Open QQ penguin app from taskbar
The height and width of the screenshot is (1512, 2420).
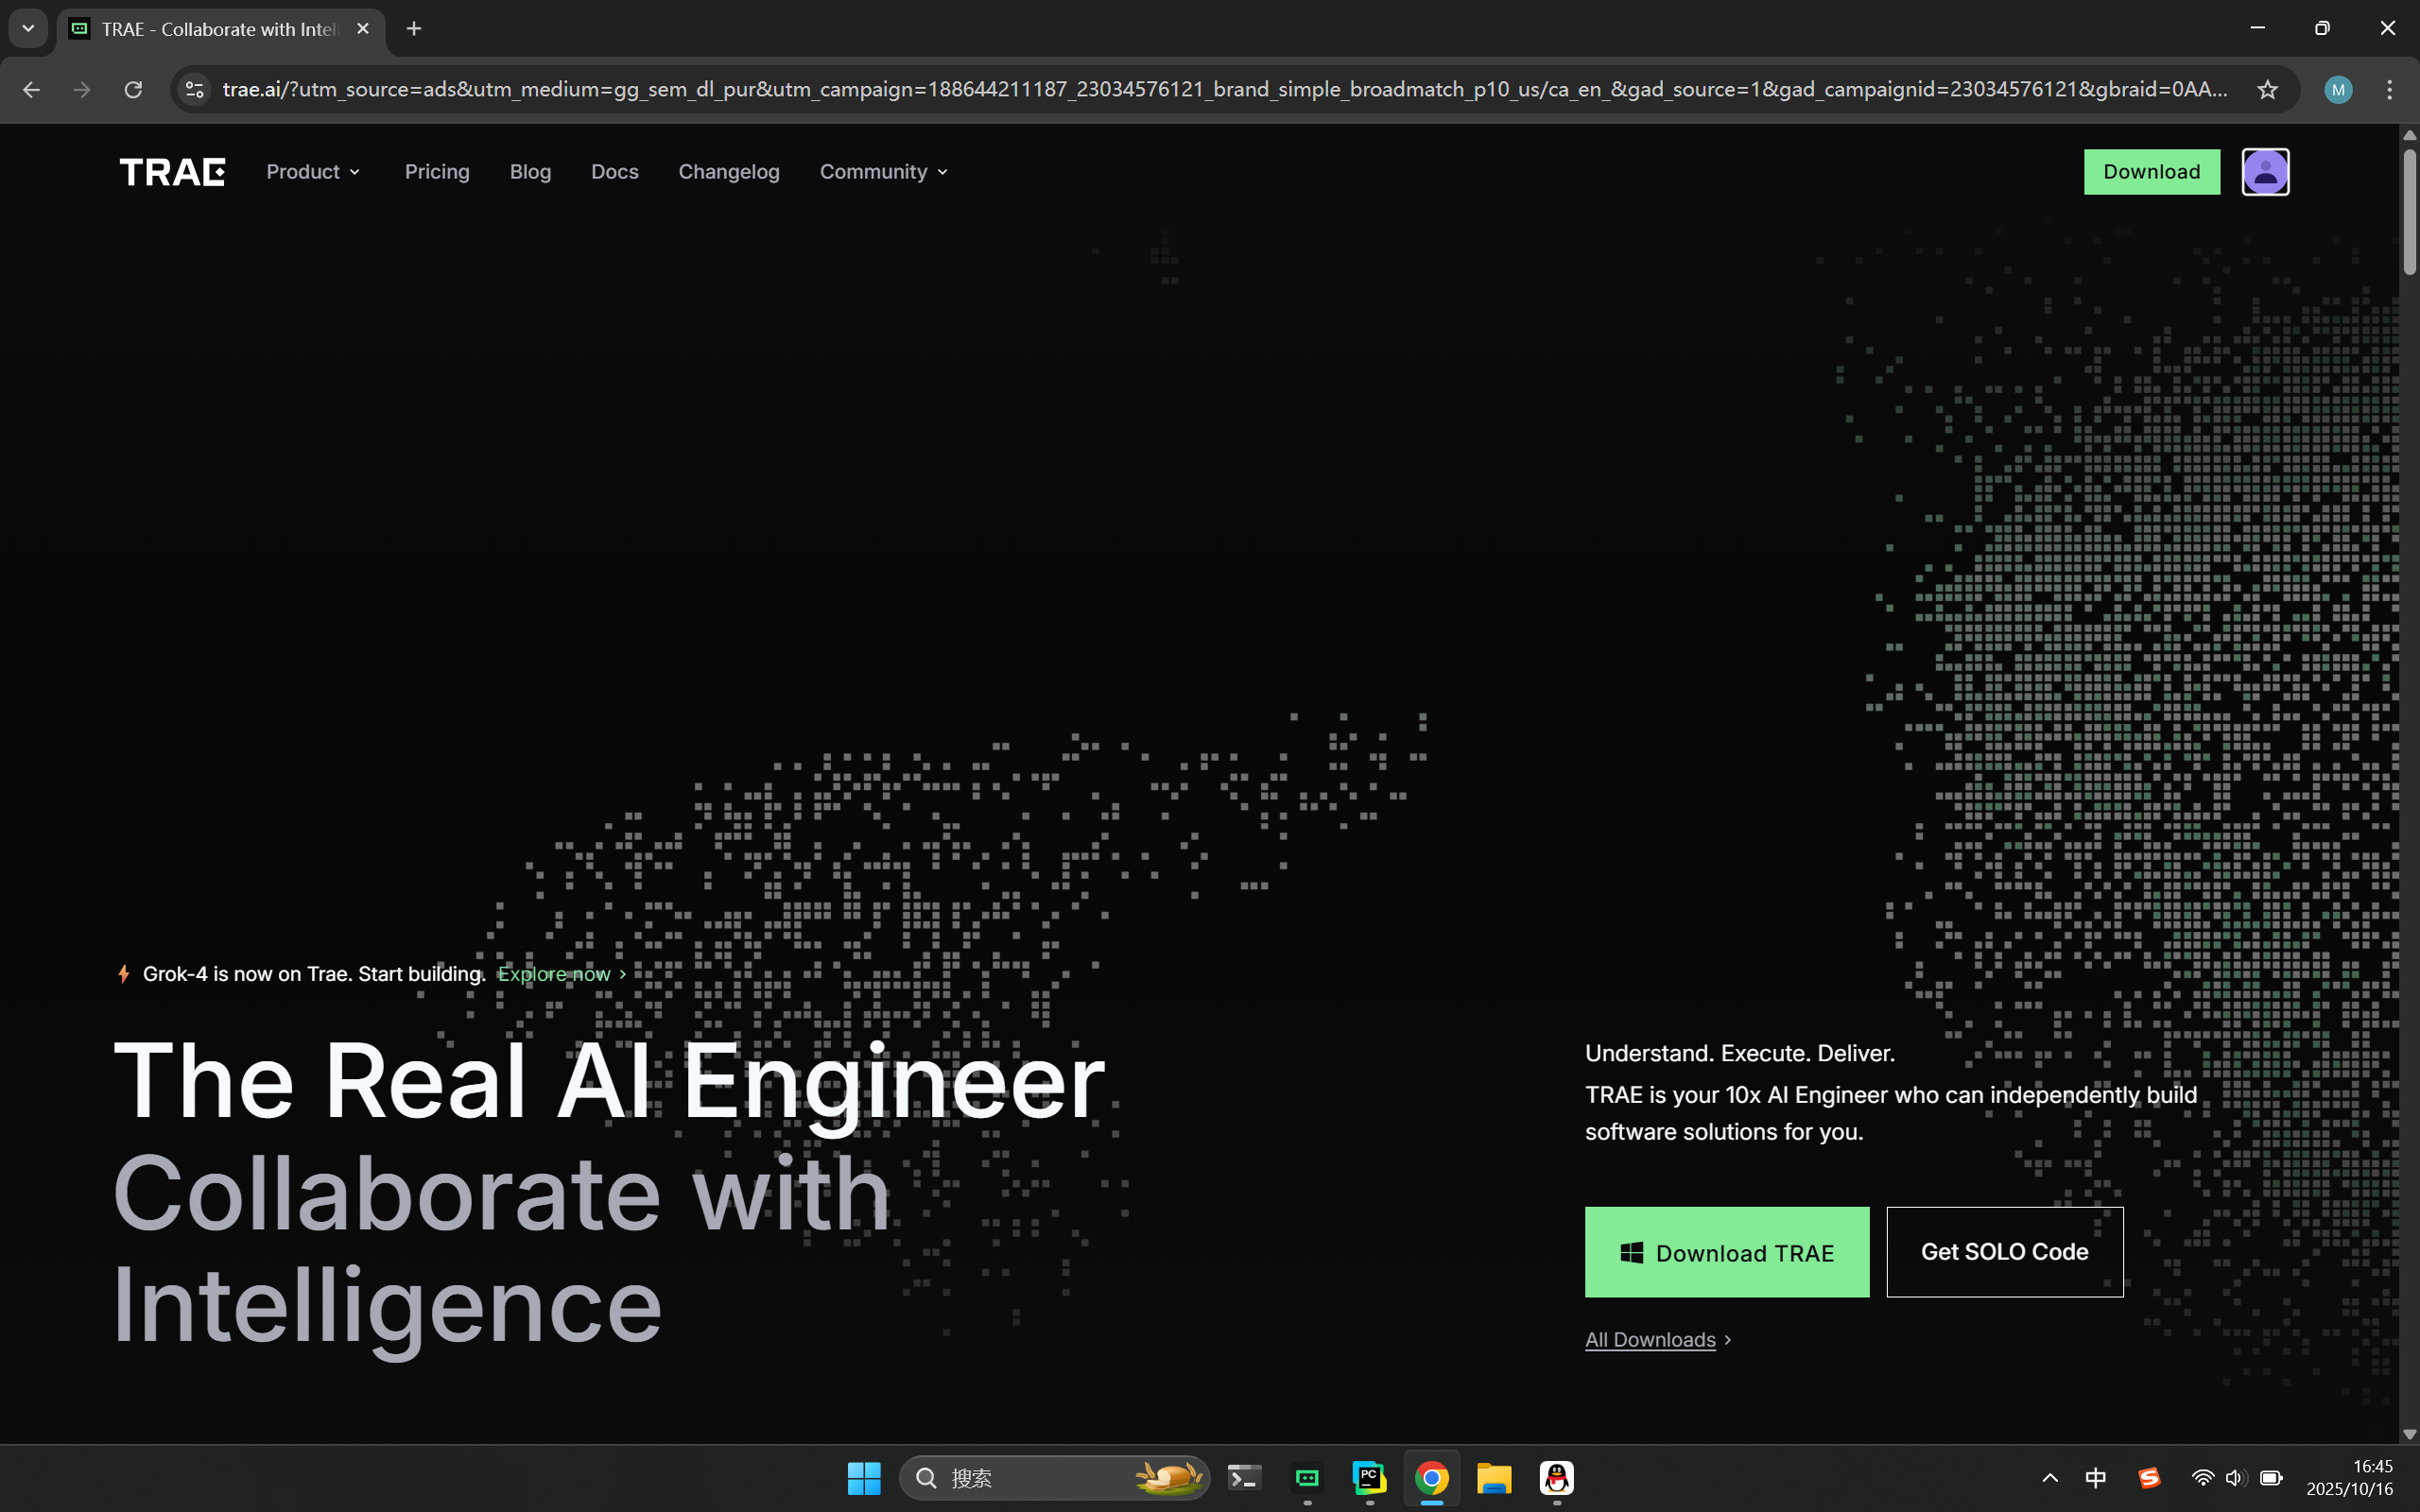(x=1557, y=1478)
